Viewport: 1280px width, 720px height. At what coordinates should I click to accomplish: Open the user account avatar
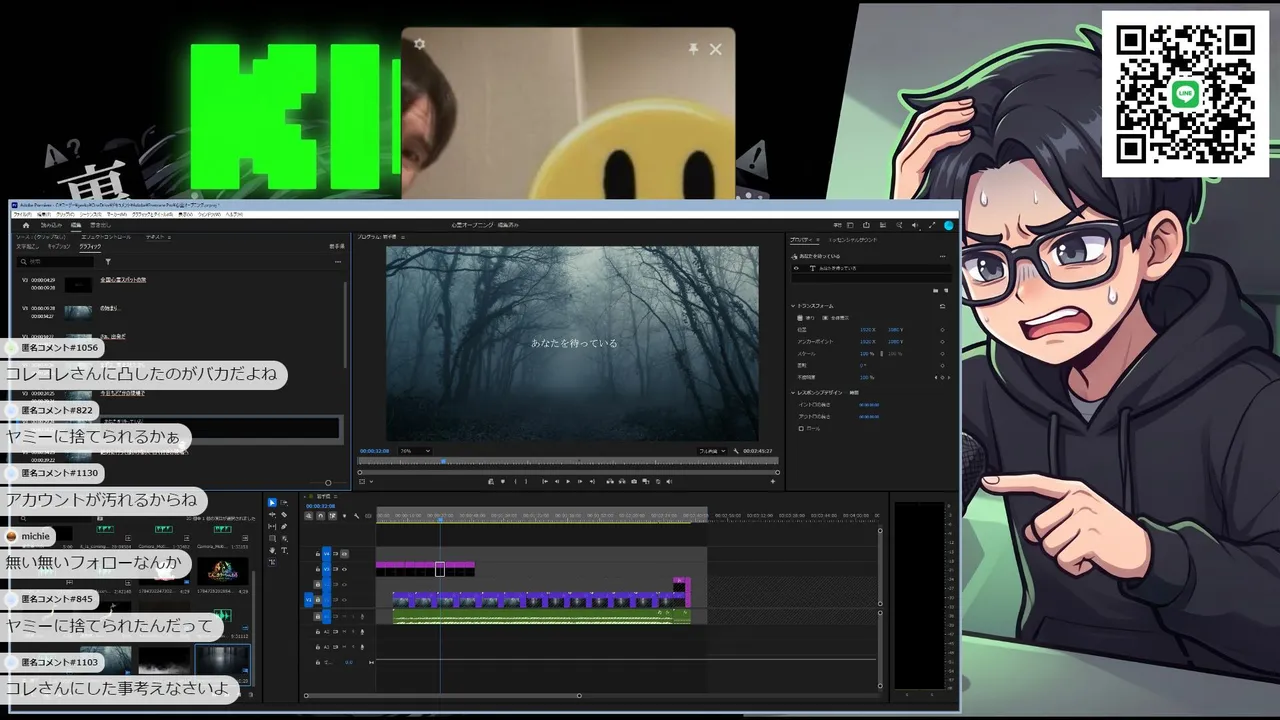coord(949,226)
